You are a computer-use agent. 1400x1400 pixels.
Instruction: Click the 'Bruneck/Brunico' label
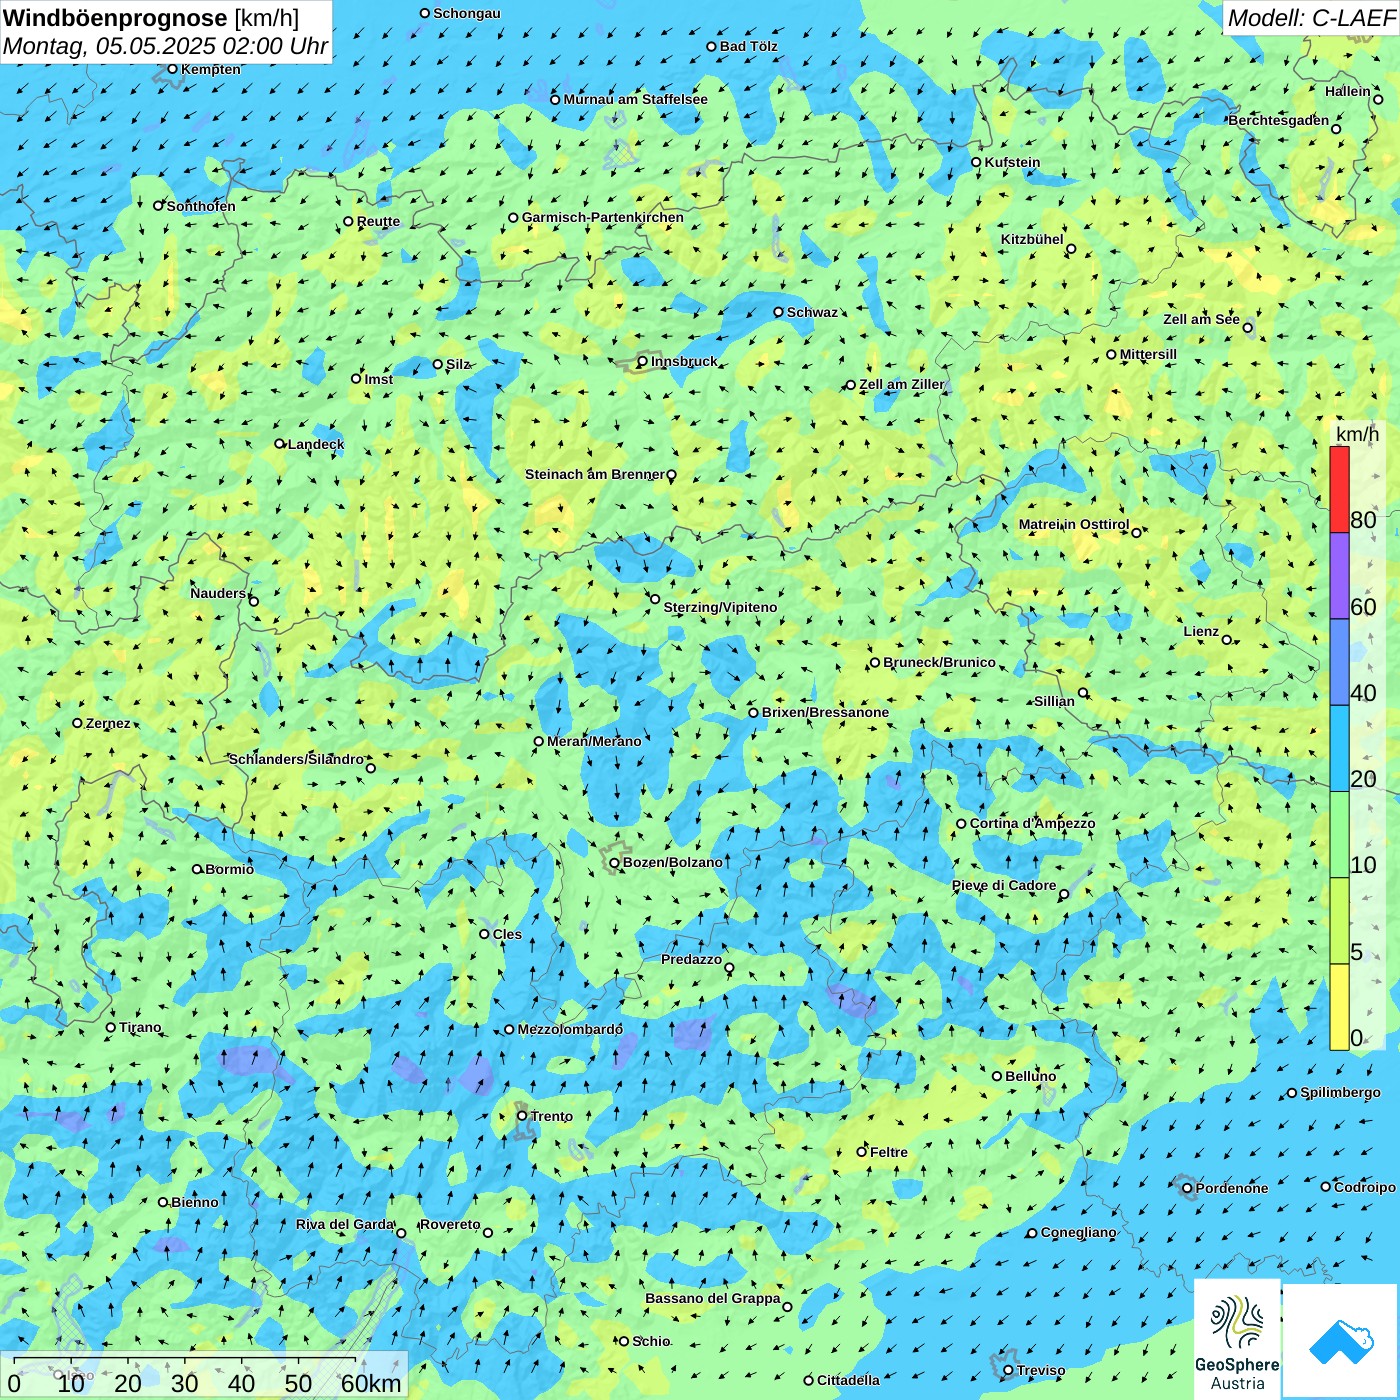pyautogui.click(x=939, y=662)
